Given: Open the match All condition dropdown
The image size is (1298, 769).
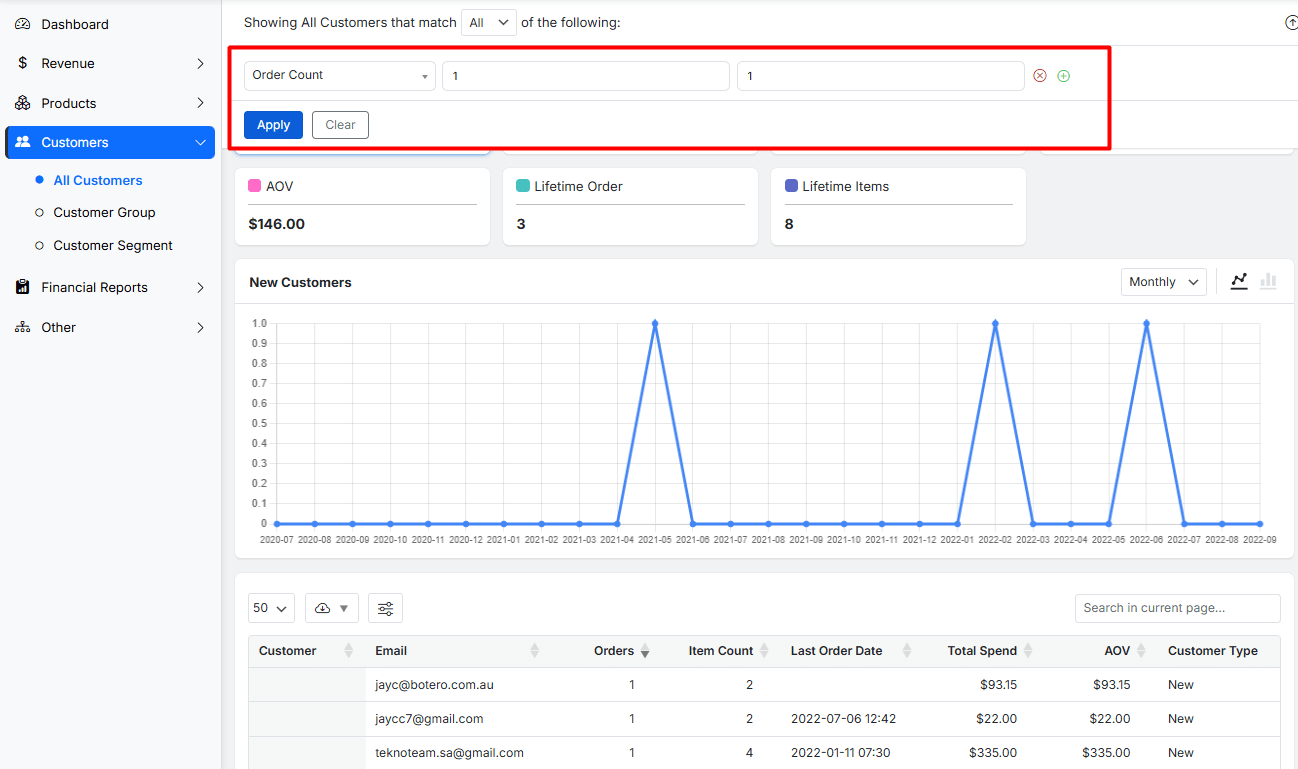Looking at the screenshot, I should pyautogui.click(x=489, y=23).
